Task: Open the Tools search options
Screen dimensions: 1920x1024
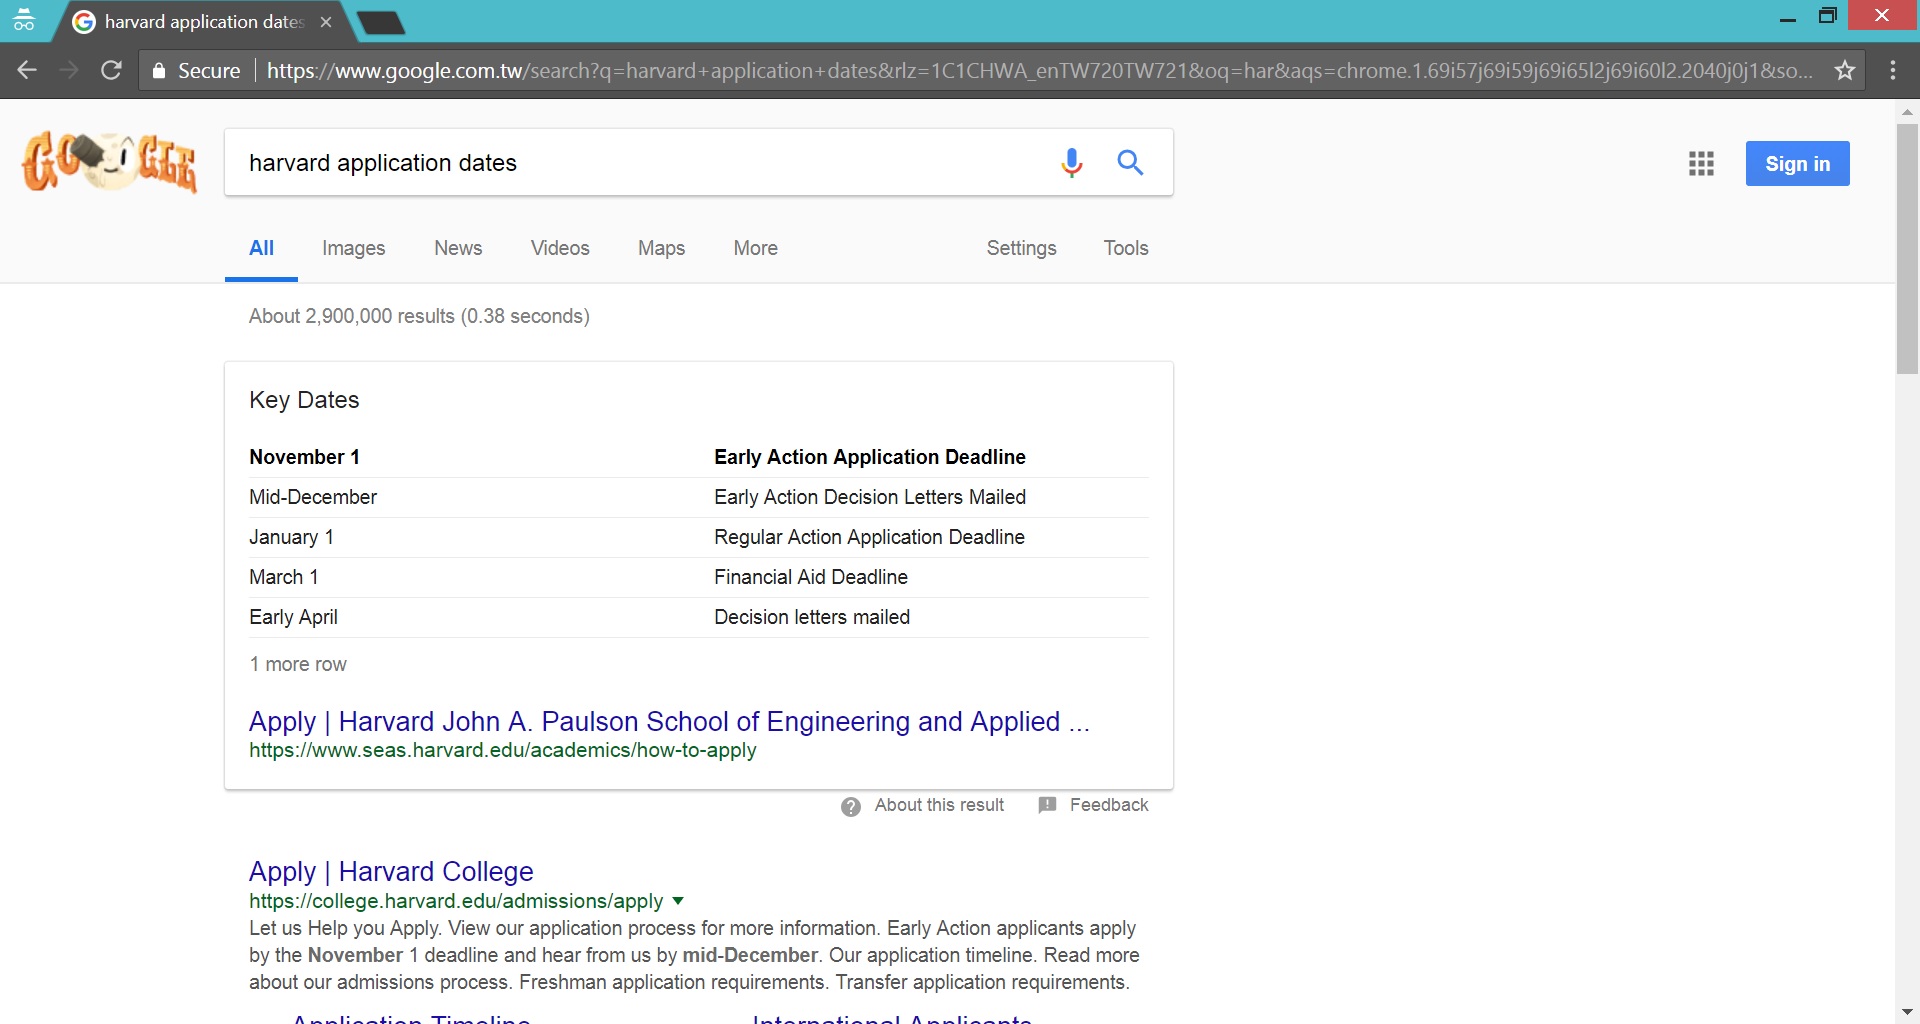Action: pyautogui.click(x=1126, y=248)
